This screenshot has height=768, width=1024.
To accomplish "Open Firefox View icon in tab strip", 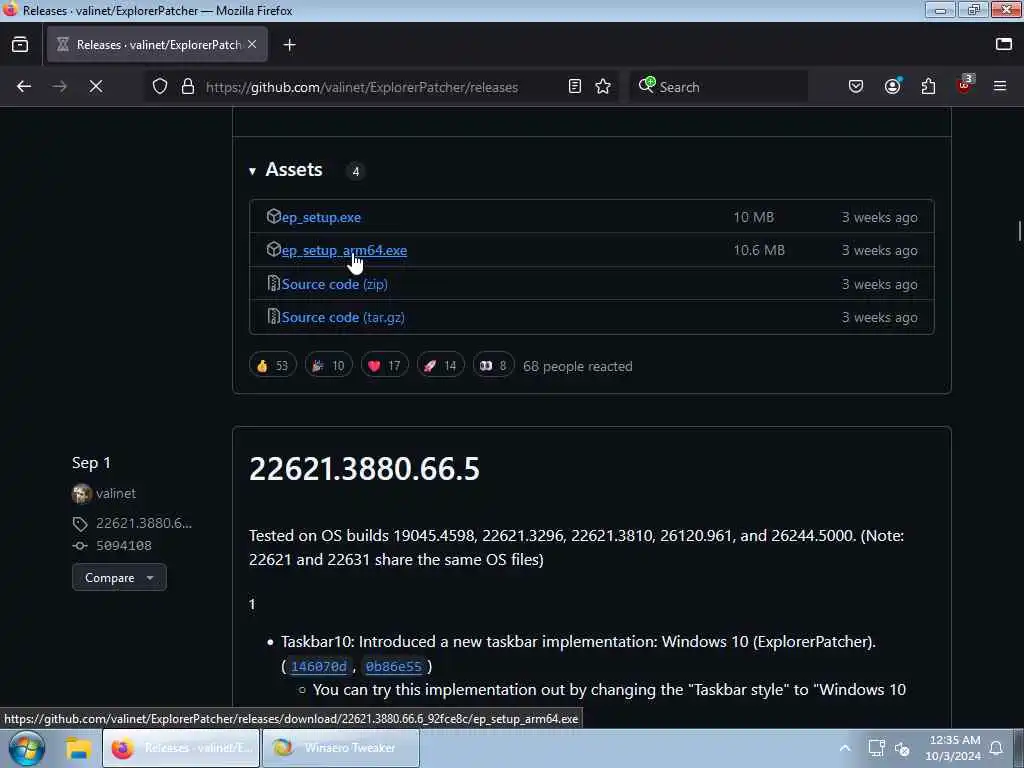I will pyautogui.click(x=20, y=44).
